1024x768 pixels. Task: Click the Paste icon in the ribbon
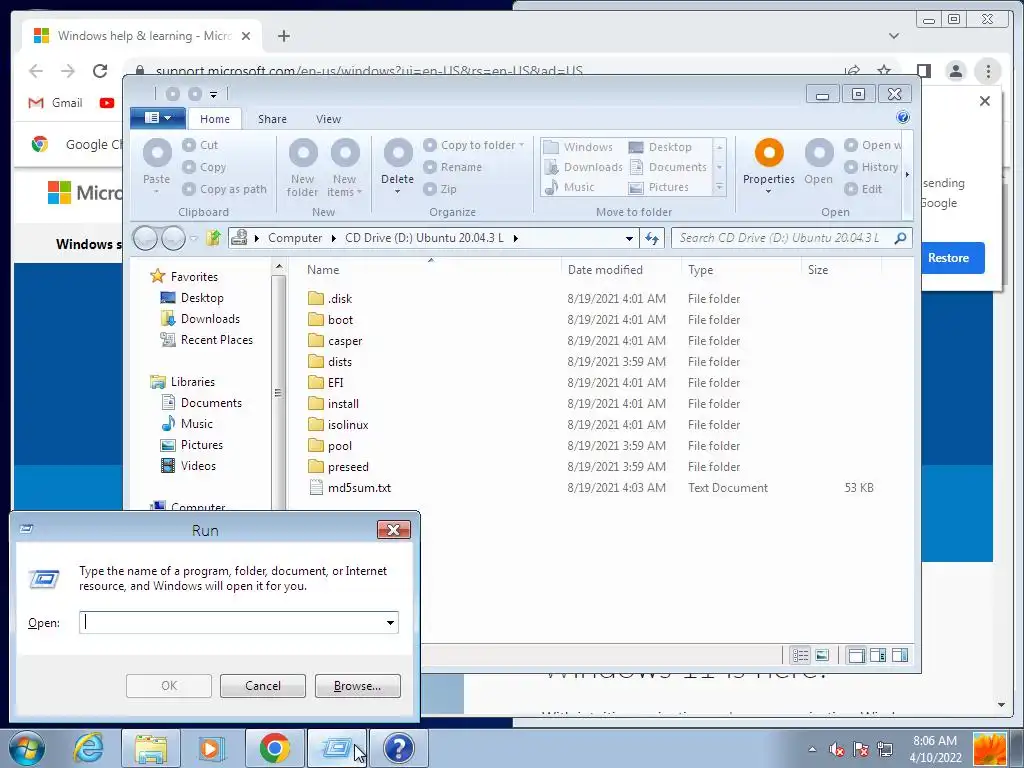click(x=157, y=153)
